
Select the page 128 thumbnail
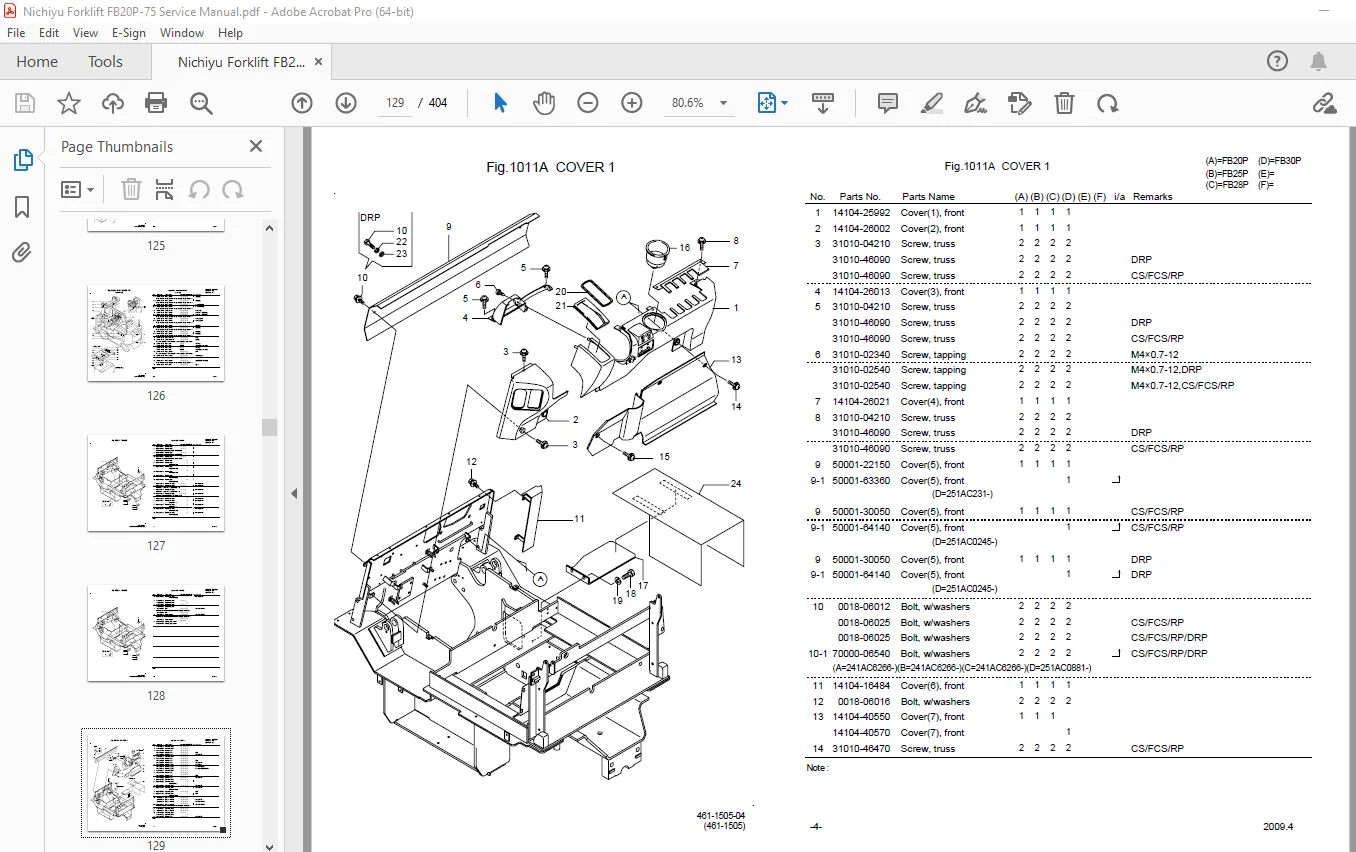(156, 633)
